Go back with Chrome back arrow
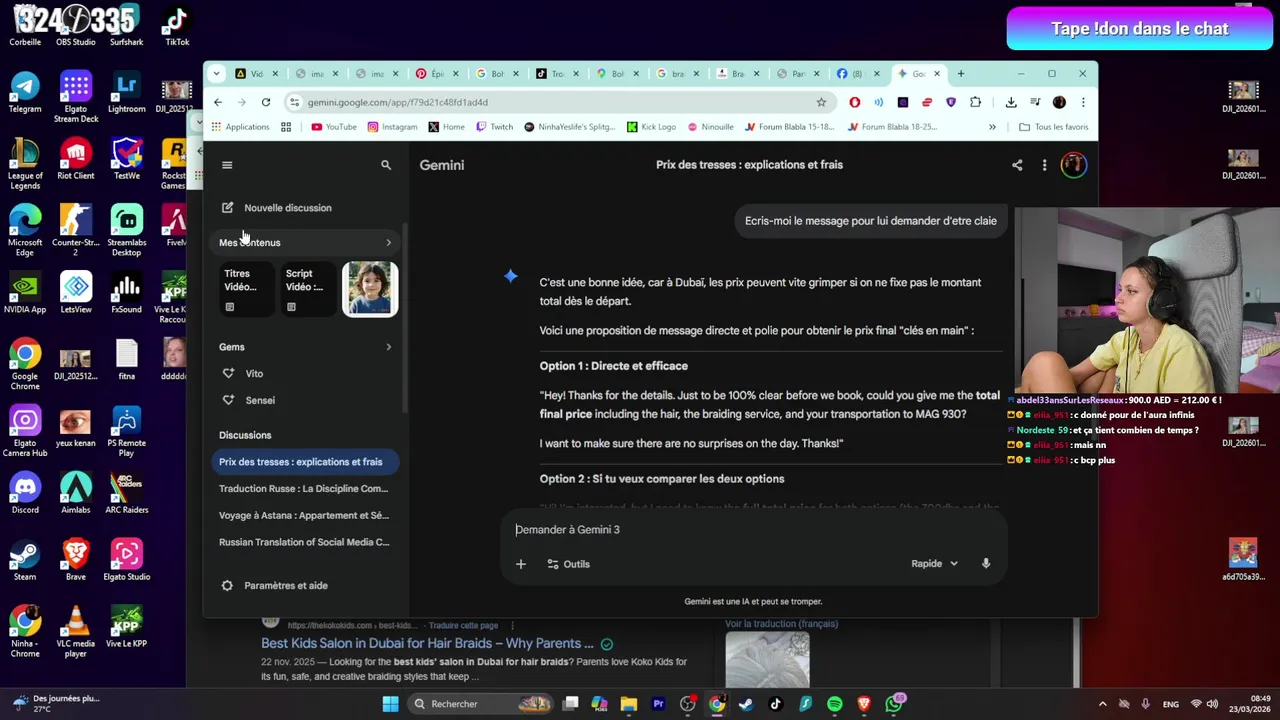The image size is (1280, 720). 218,102
